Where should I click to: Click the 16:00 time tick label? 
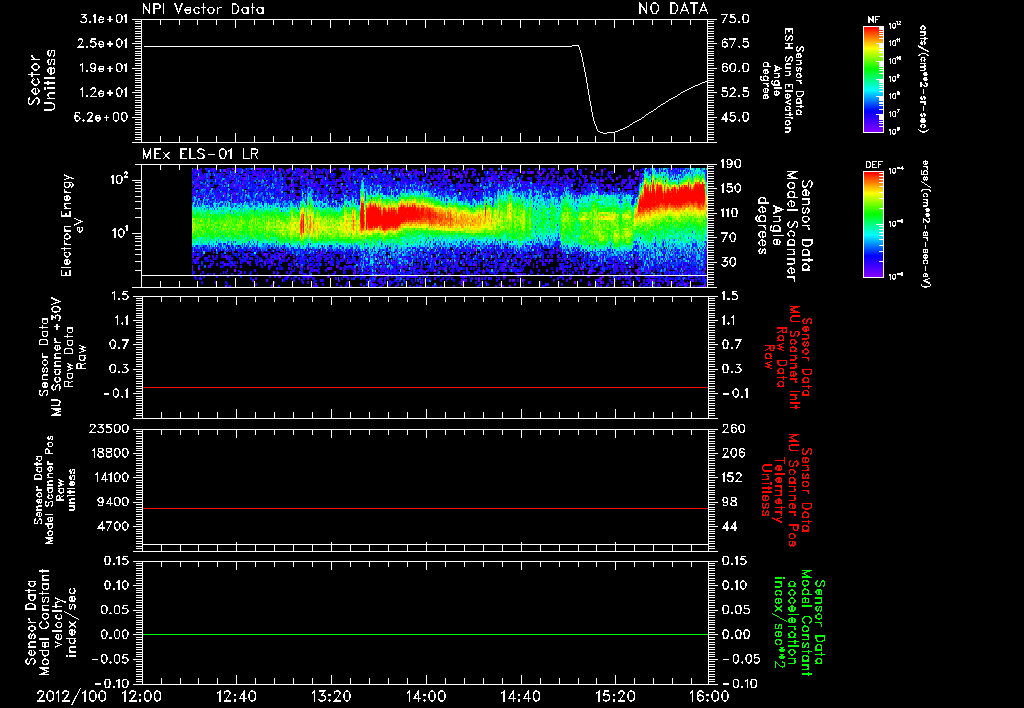709,696
